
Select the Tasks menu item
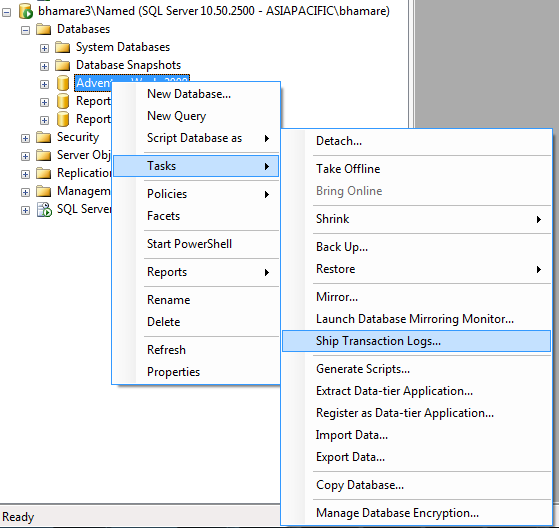(196, 166)
